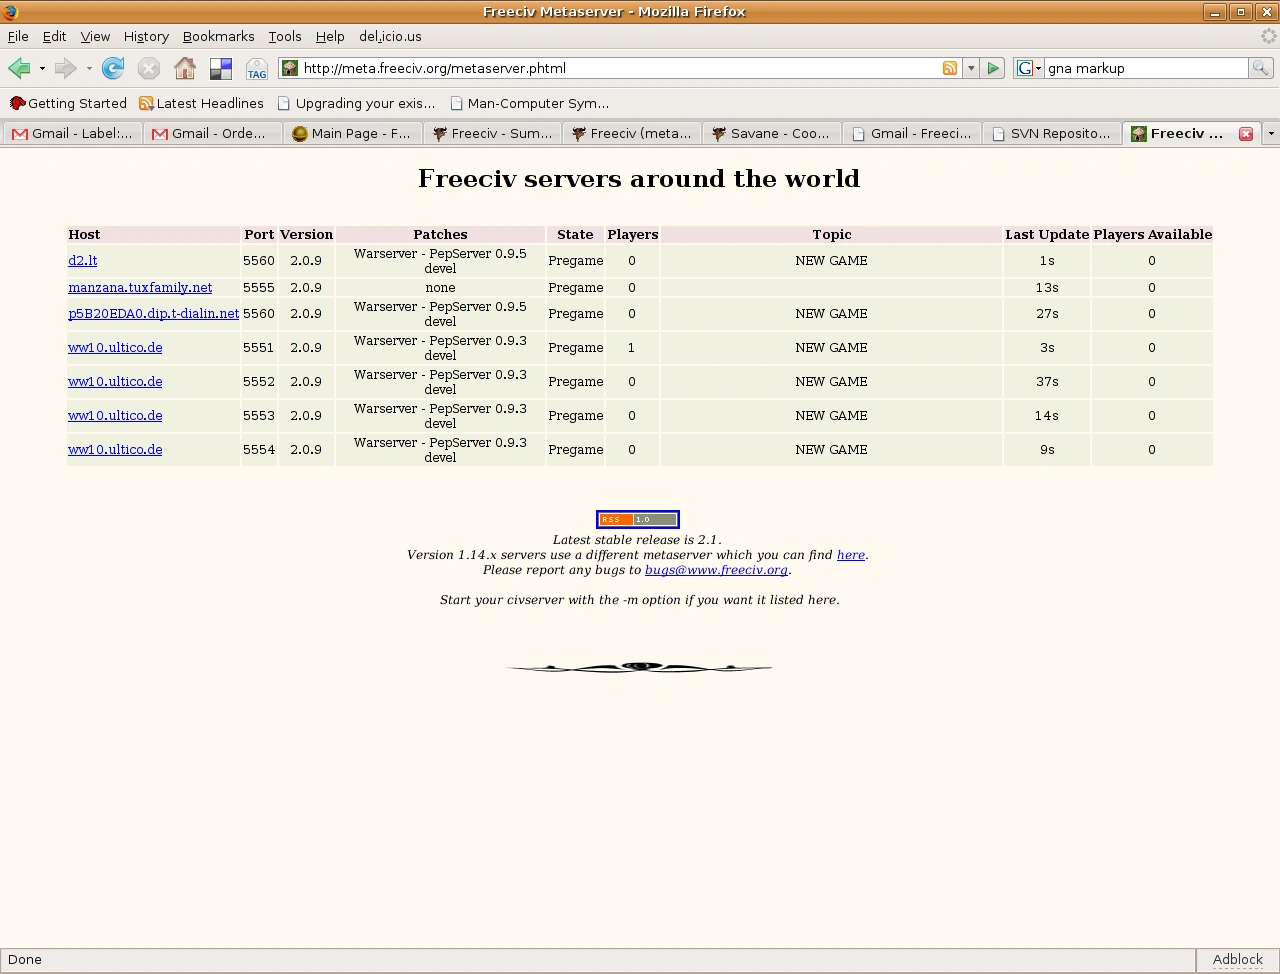Click the bugs@www.freeciv.org email link

coord(716,570)
